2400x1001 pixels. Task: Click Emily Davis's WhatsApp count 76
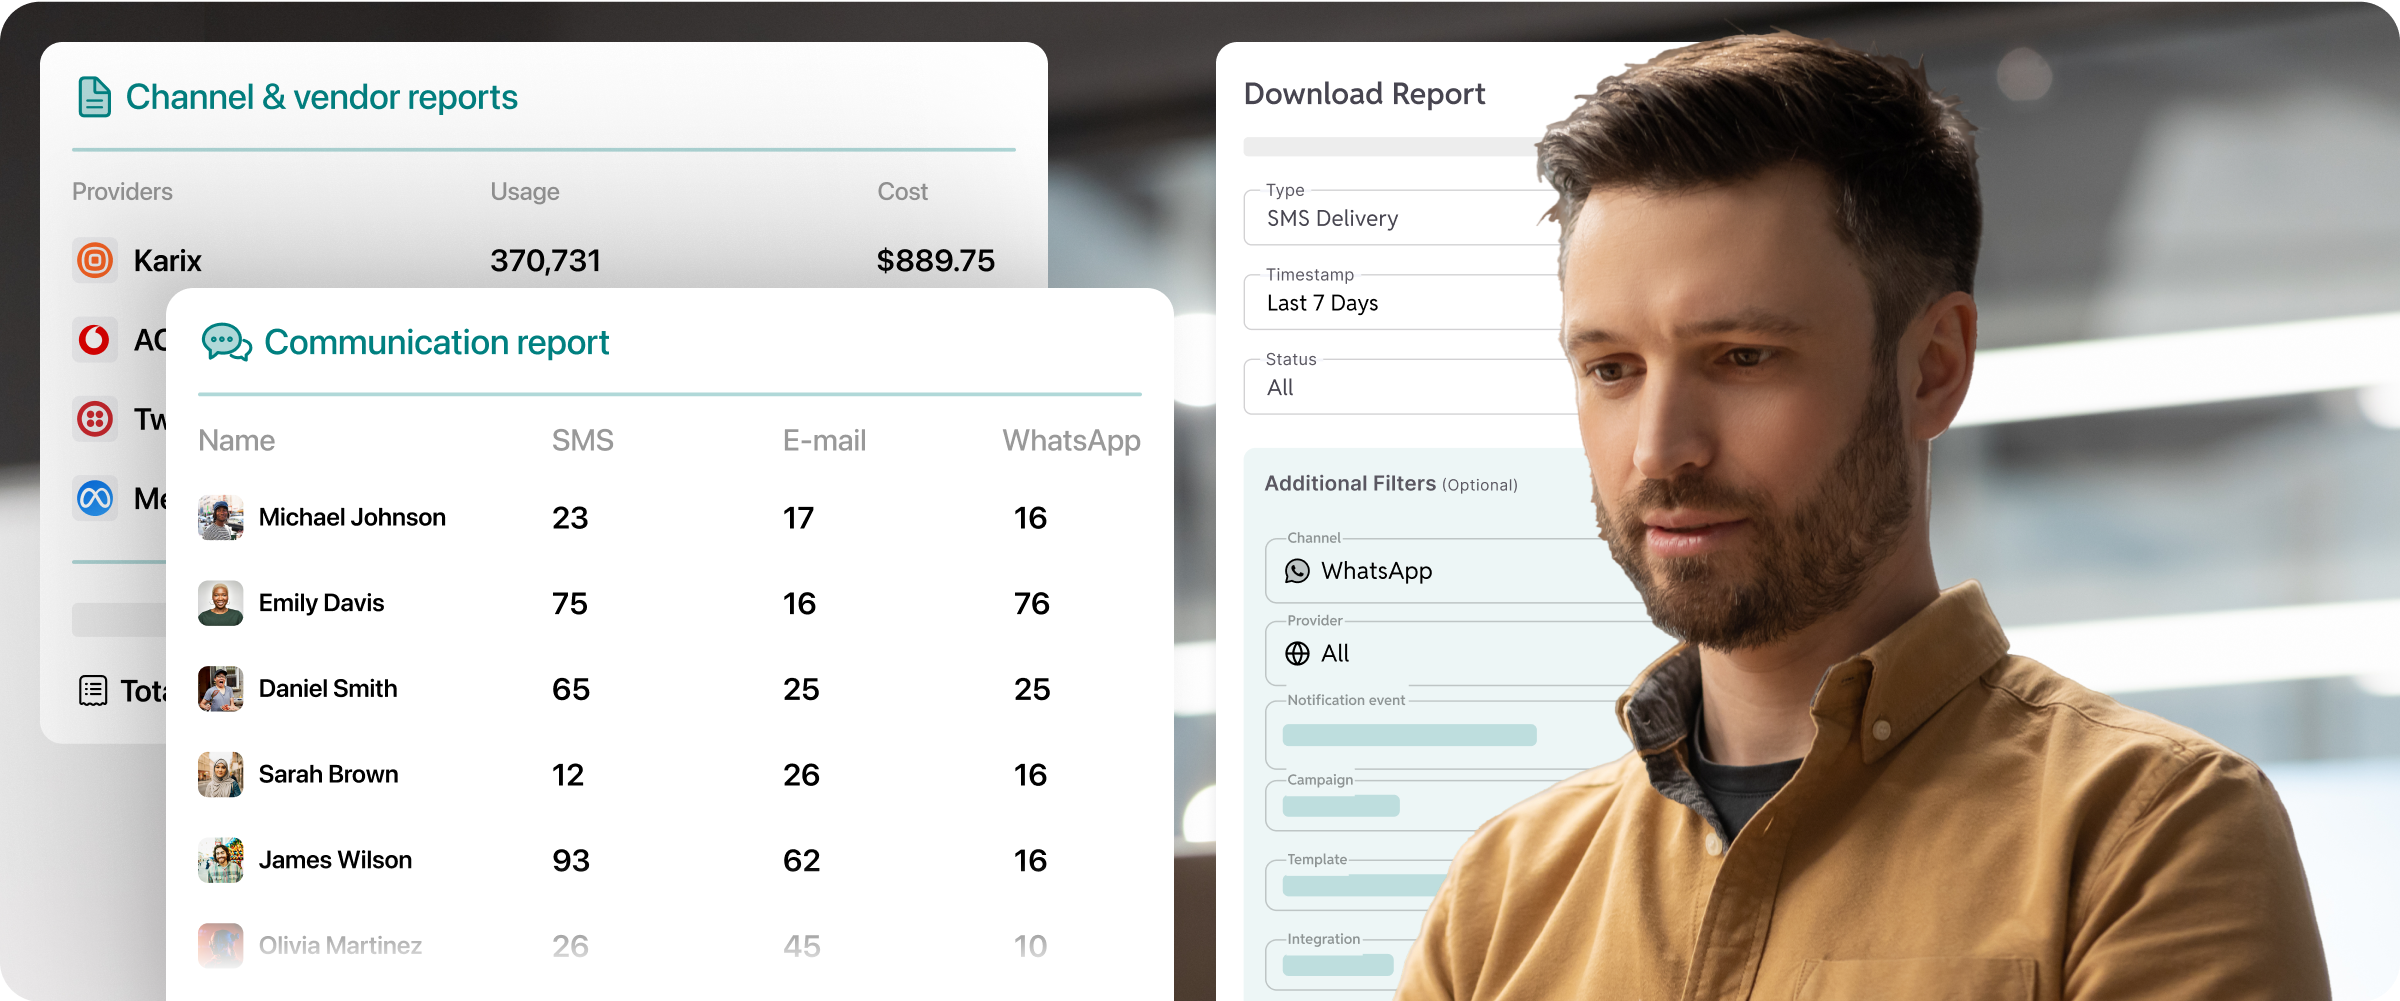1032,604
